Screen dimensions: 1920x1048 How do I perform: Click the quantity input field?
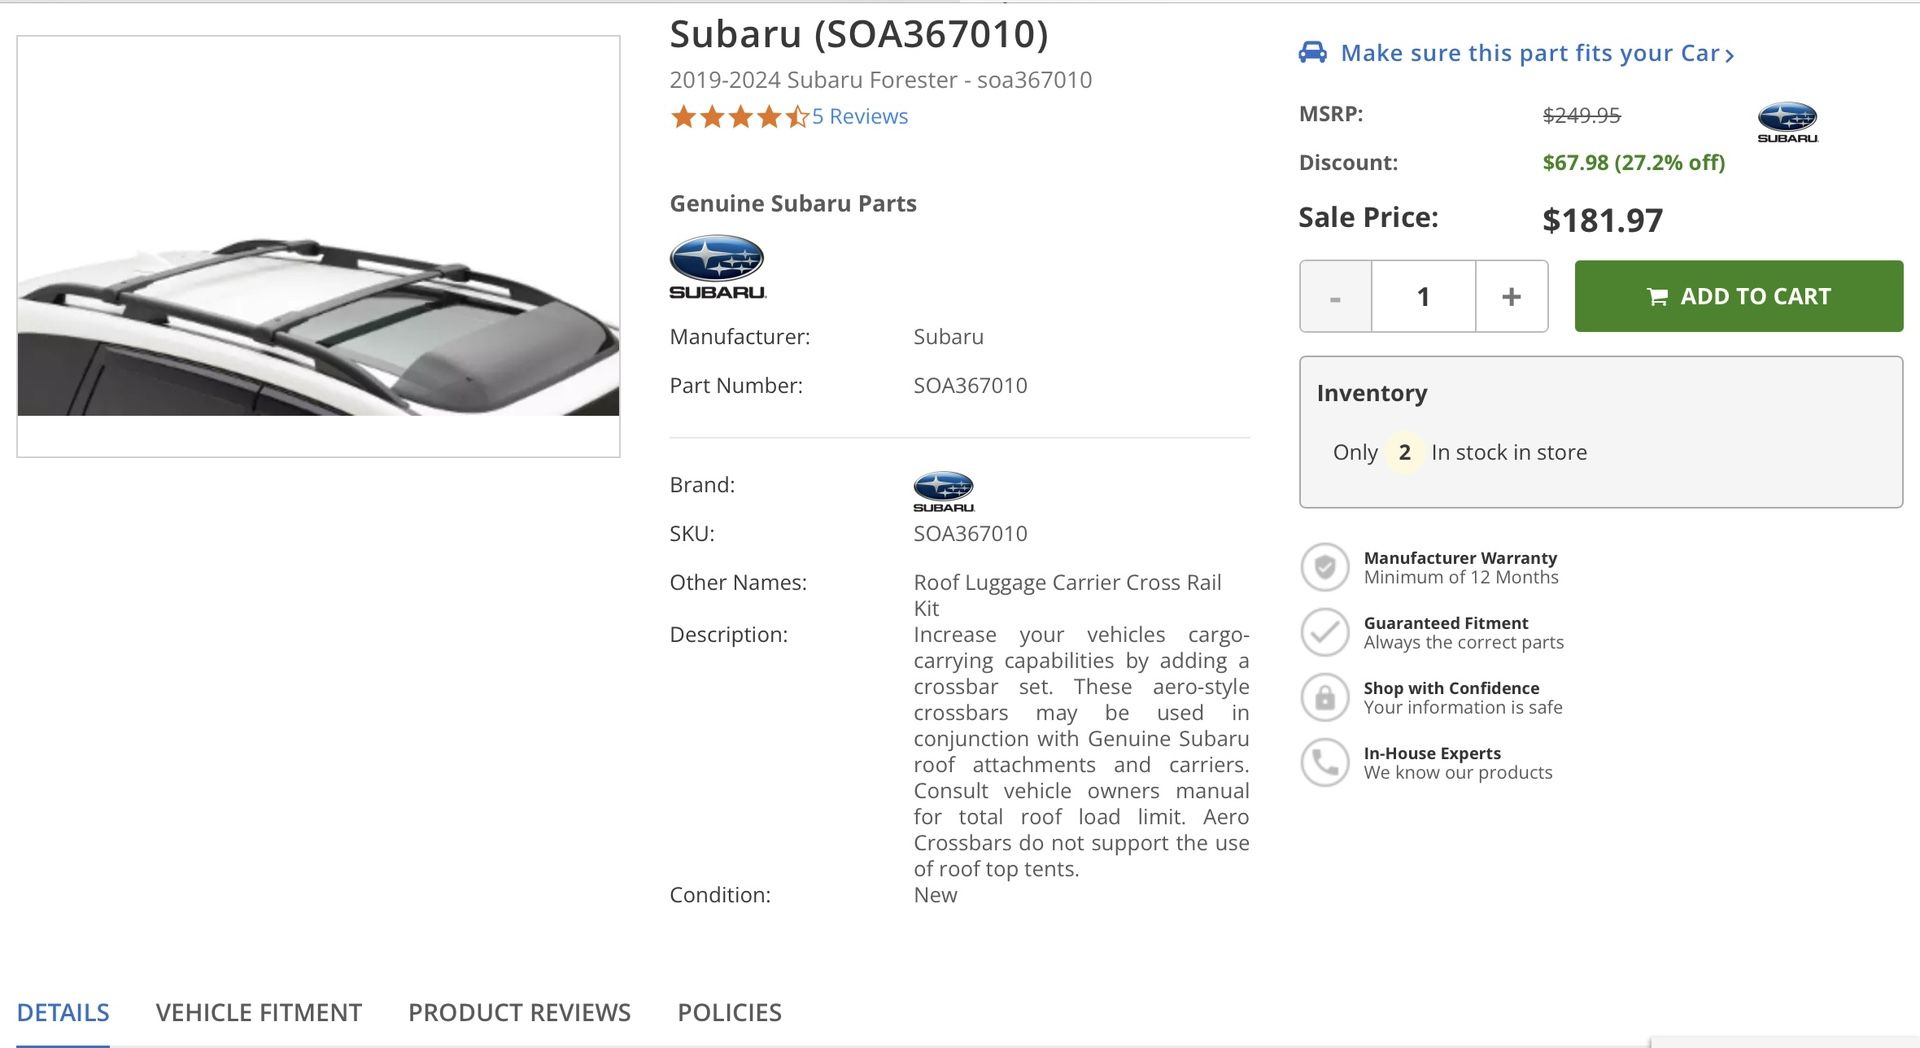(x=1423, y=296)
